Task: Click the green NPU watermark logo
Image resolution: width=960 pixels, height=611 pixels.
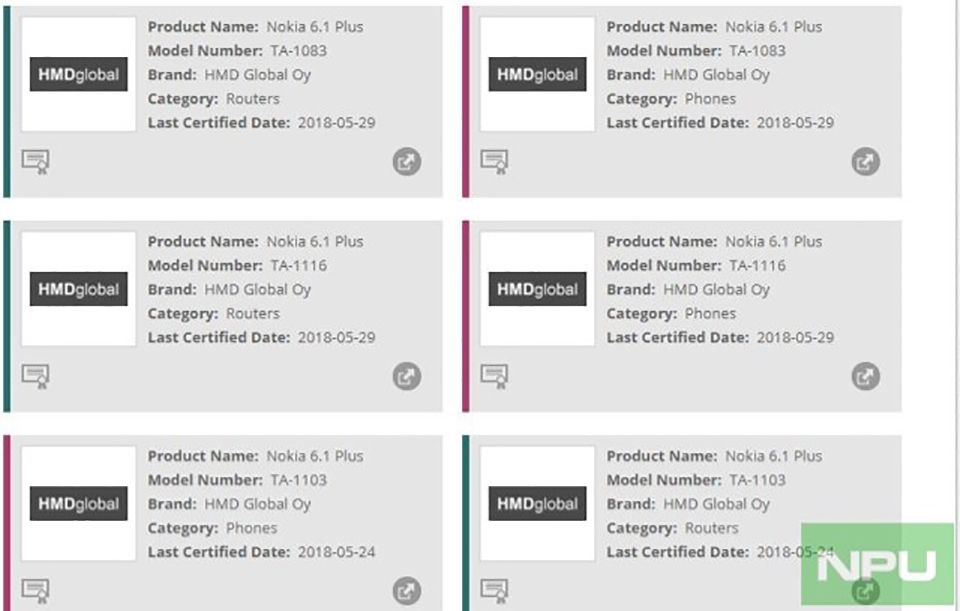Action: (x=877, y=564)
